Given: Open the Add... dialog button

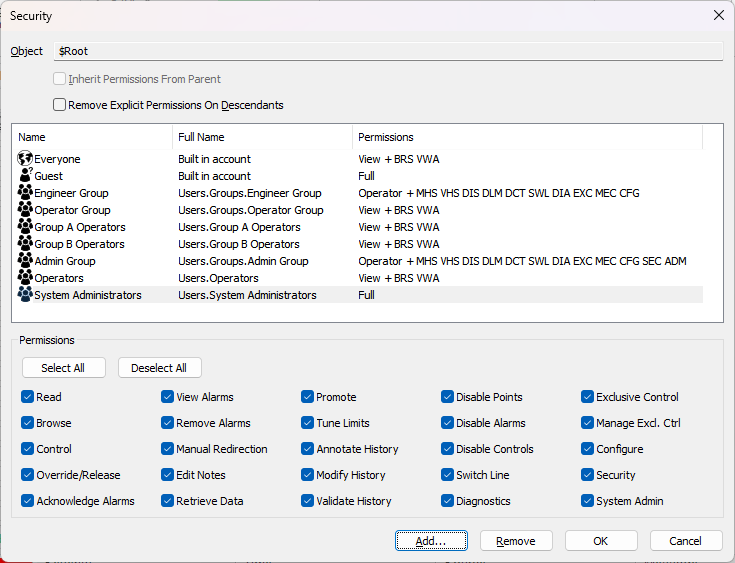Looking at the screenshot, I should pos(432,541).
